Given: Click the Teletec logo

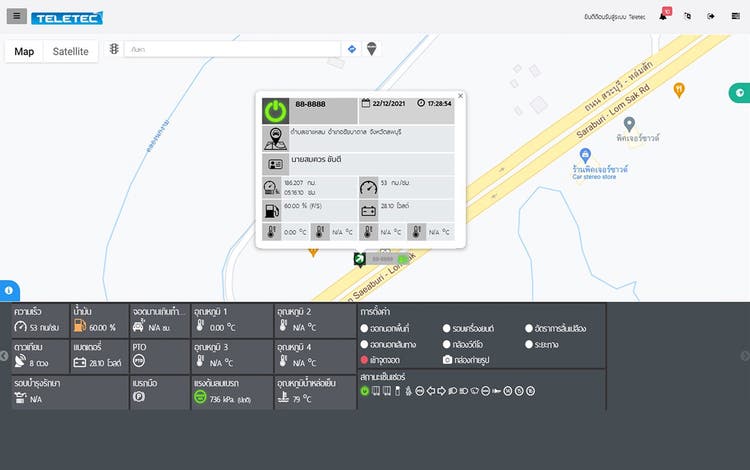Looking at the screenshot, I should pyautogui.click(x=67, y=18).
